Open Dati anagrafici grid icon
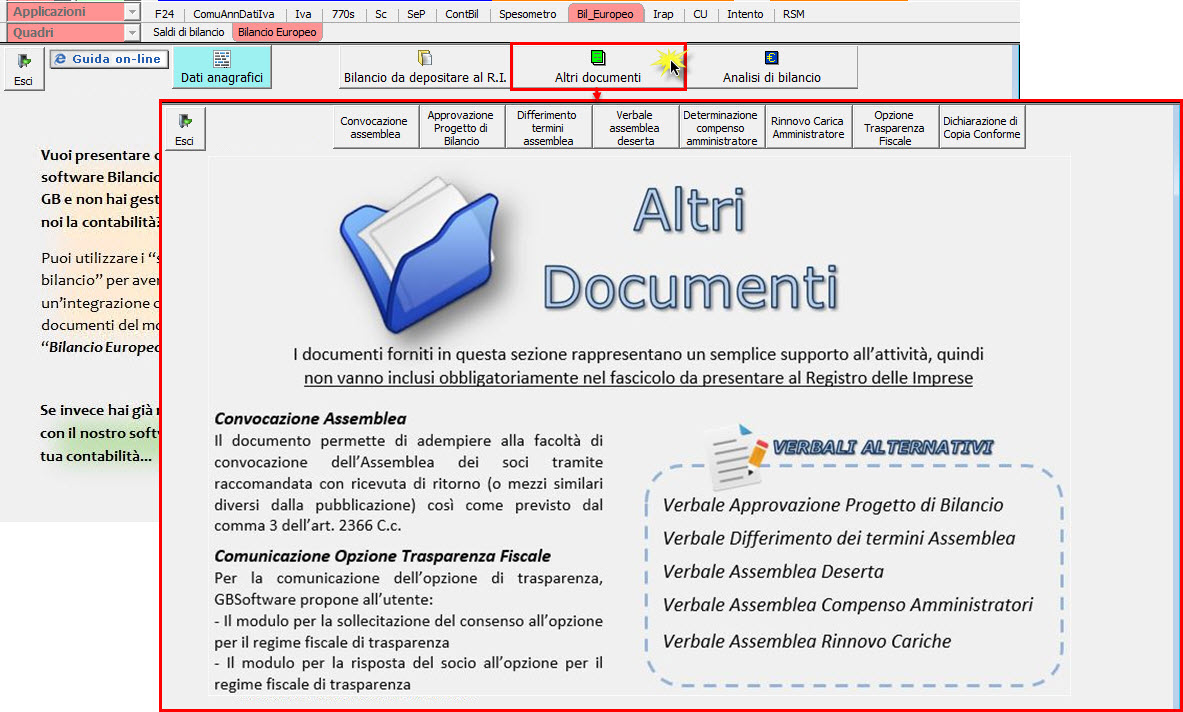 [x=221, y=59]
